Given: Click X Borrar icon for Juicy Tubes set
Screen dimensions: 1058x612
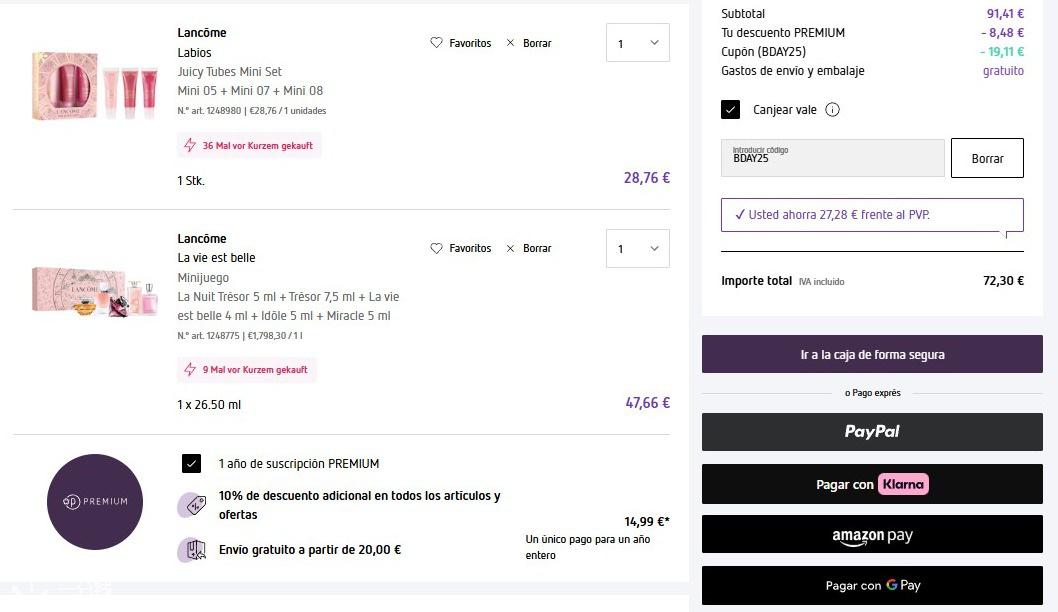Looking at the screenshot, I should coord(511,43).
